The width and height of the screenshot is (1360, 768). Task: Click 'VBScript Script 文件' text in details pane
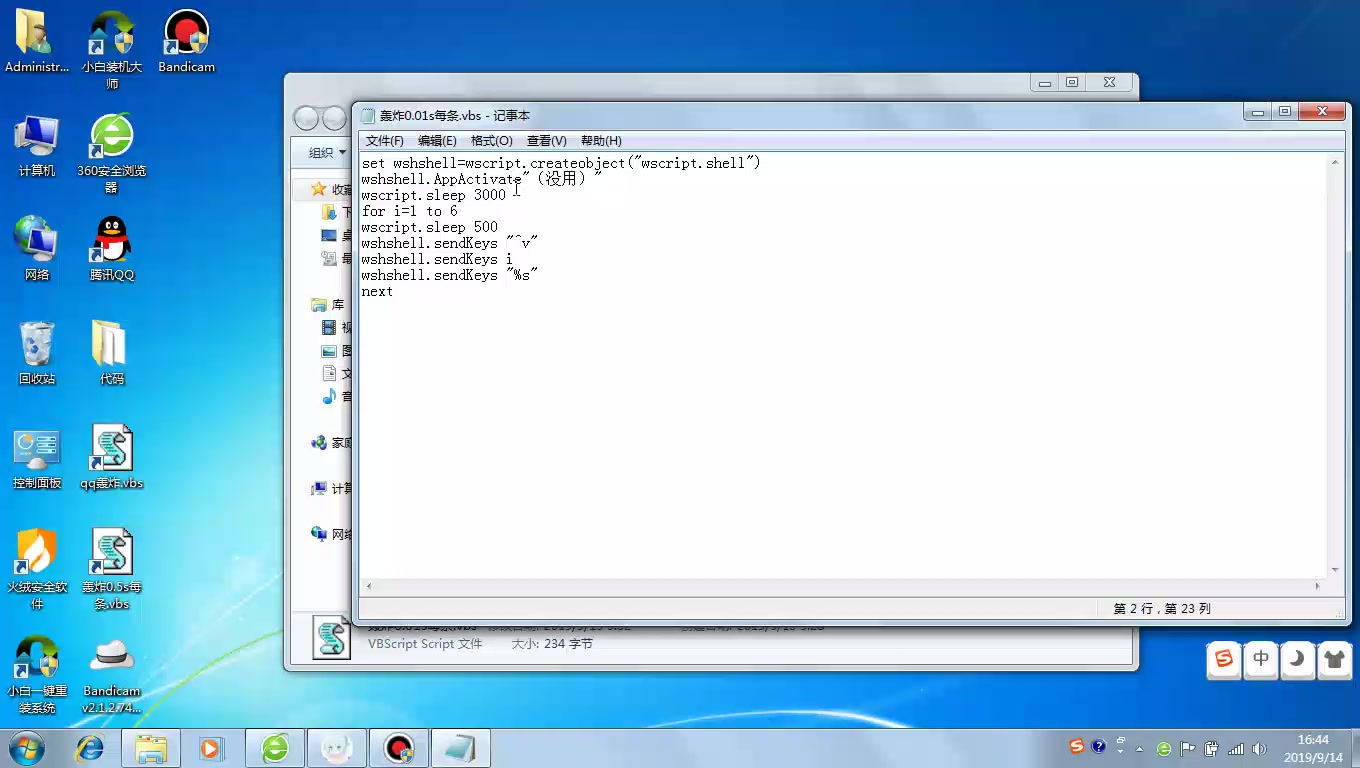[425, 644]
